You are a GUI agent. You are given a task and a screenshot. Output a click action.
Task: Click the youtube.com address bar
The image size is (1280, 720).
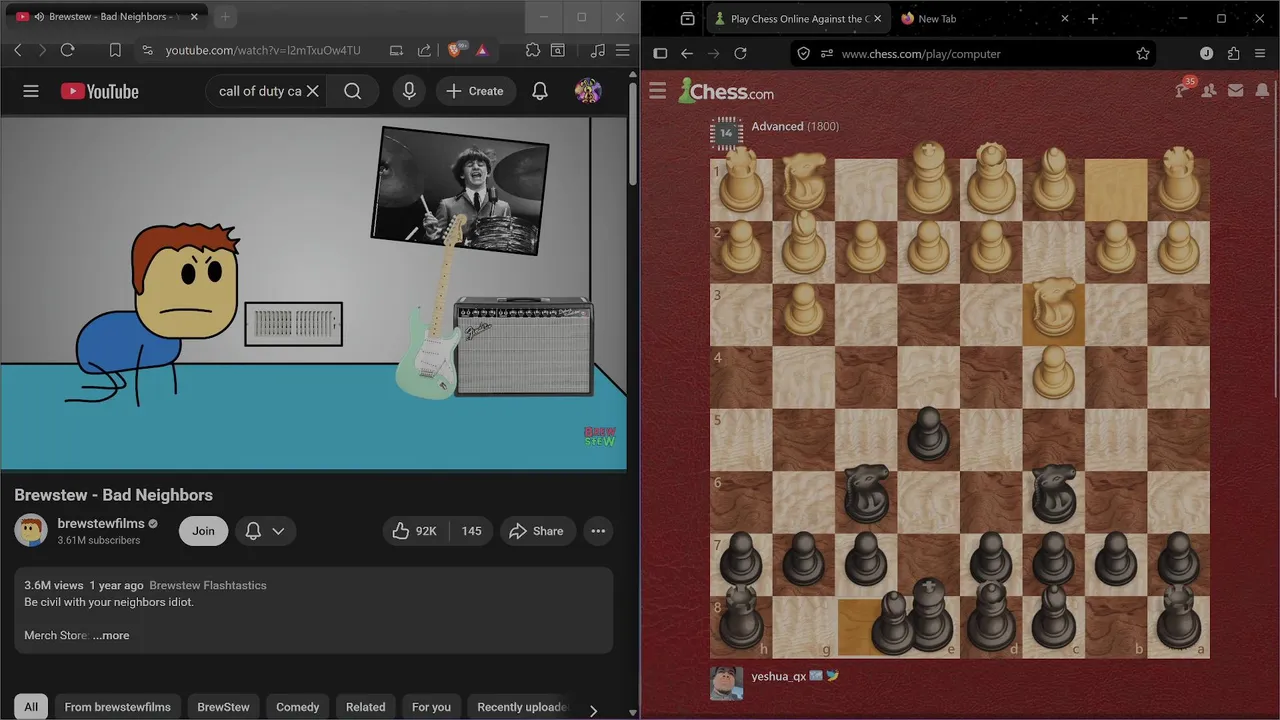[x=263, y=50]
